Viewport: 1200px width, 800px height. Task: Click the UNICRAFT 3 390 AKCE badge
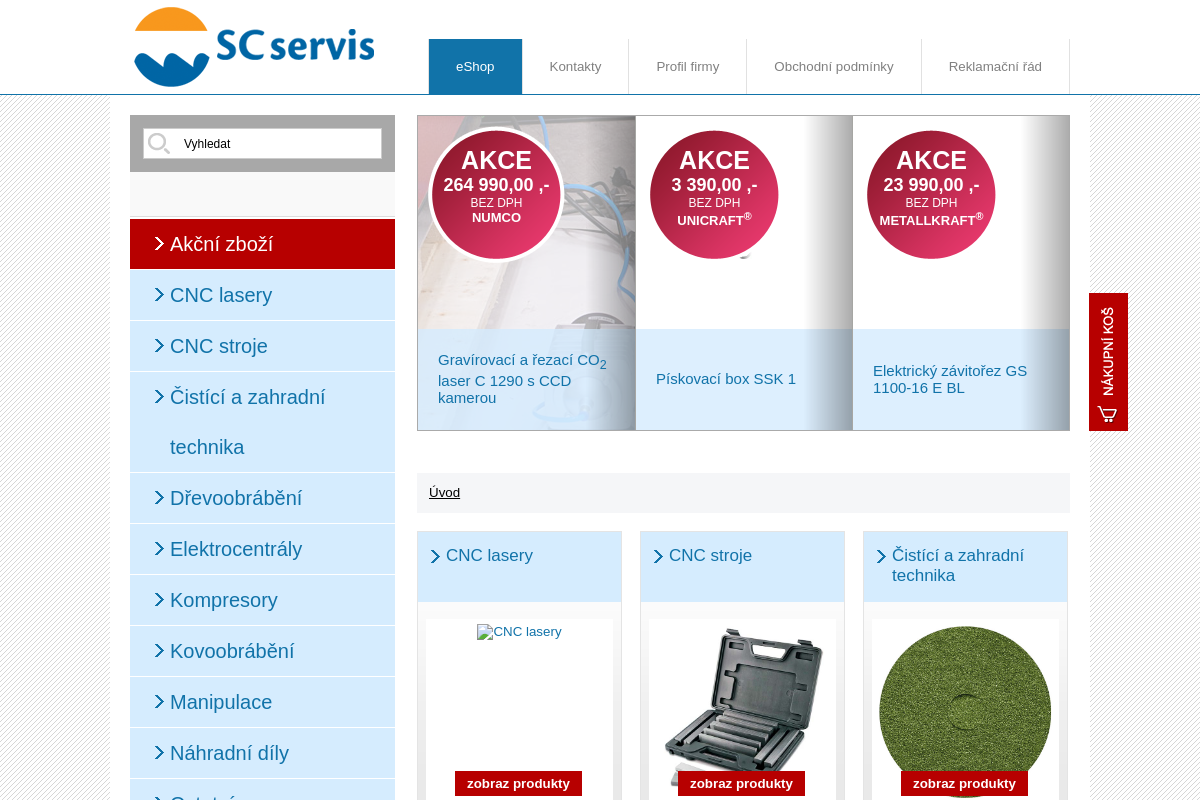714,194
